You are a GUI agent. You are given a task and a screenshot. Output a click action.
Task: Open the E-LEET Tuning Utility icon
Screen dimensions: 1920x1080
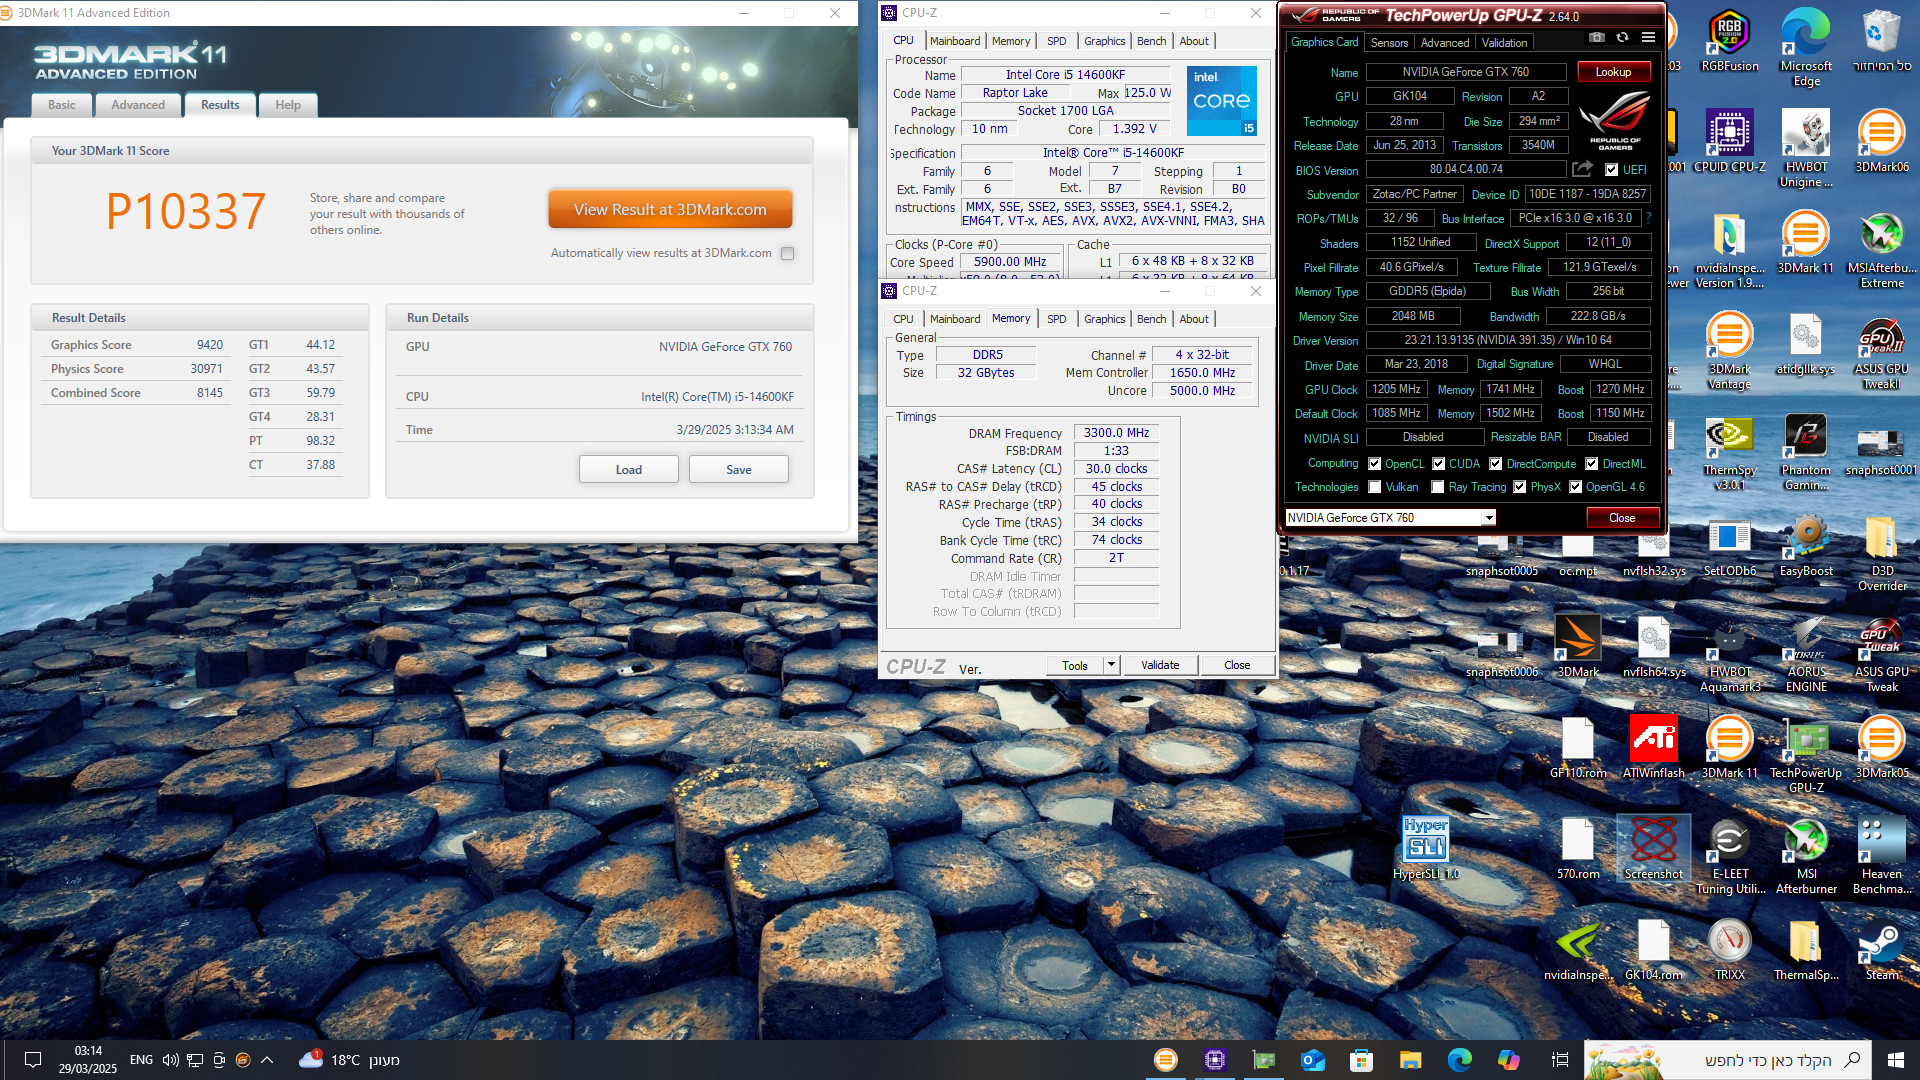pyautogui.click(x=1730, y=856)
